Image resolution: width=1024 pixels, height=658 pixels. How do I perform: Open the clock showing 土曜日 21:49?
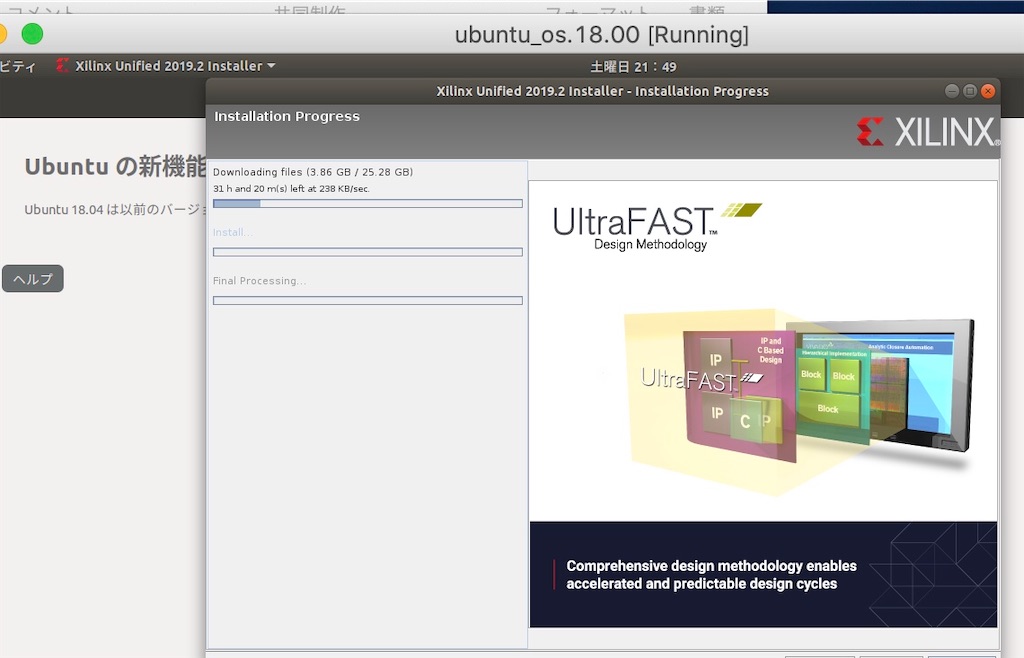[x=633, y=67]
